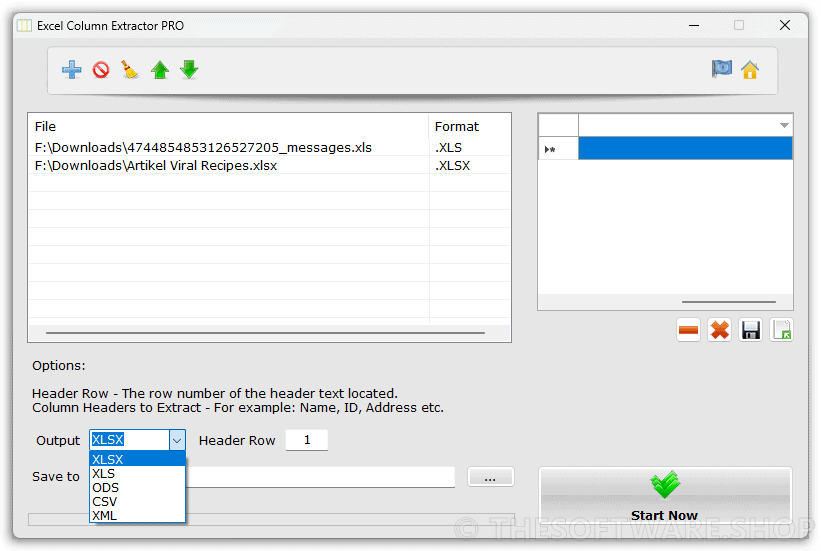Choose XML from the output list
This screenshot has width=821, height=551.
click(x=137, y=515)
